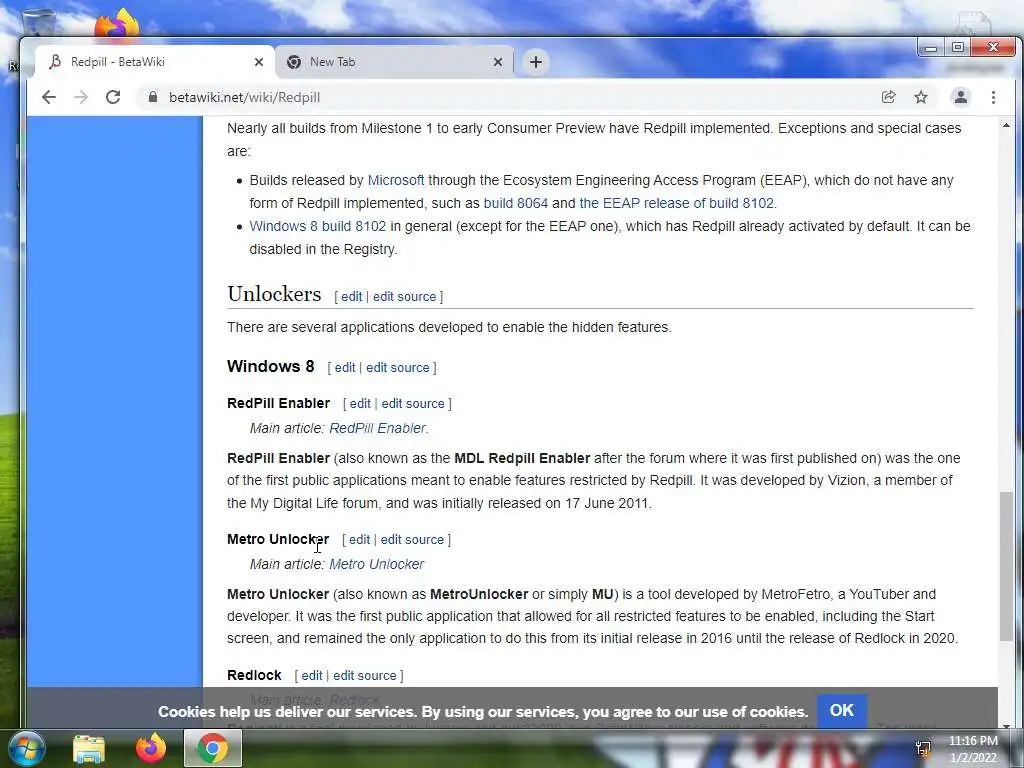Click edit next to Windows 8 heading
The width and height of the screenshot is (1024, 768).
point(345,368)
